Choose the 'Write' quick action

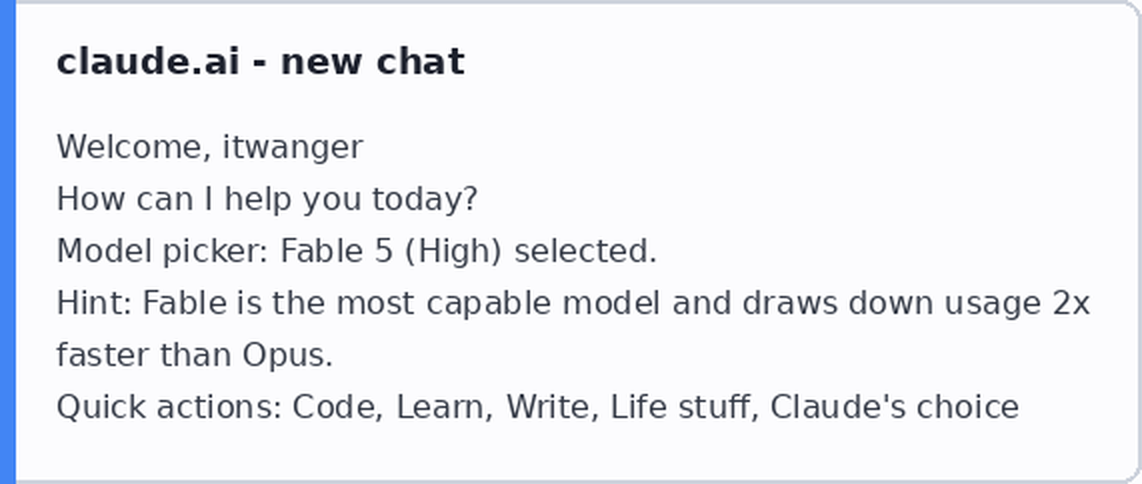coord(551,408)
